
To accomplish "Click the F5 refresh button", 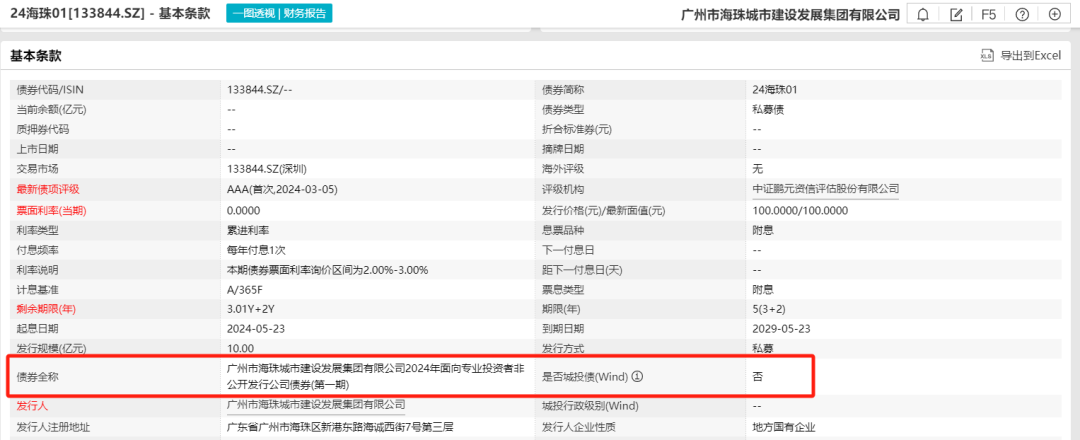I will [988, 14].
